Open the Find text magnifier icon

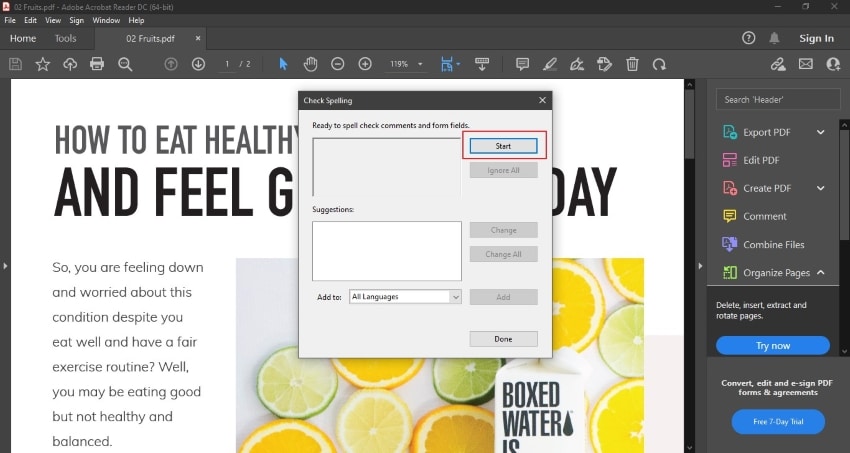coord(125,64)
